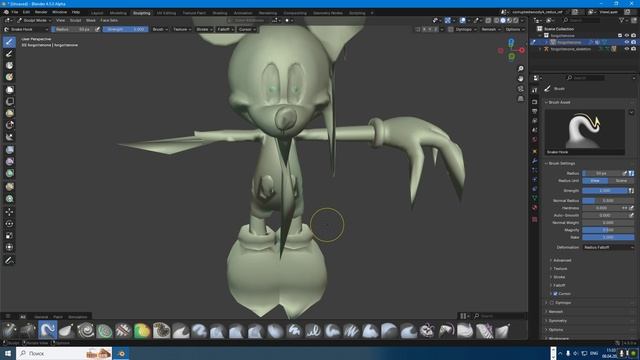Enable the Dyntopo checkbox in properties panel
Screen dimensions: 640x360
pyautogui.click(x=552, y=303)
